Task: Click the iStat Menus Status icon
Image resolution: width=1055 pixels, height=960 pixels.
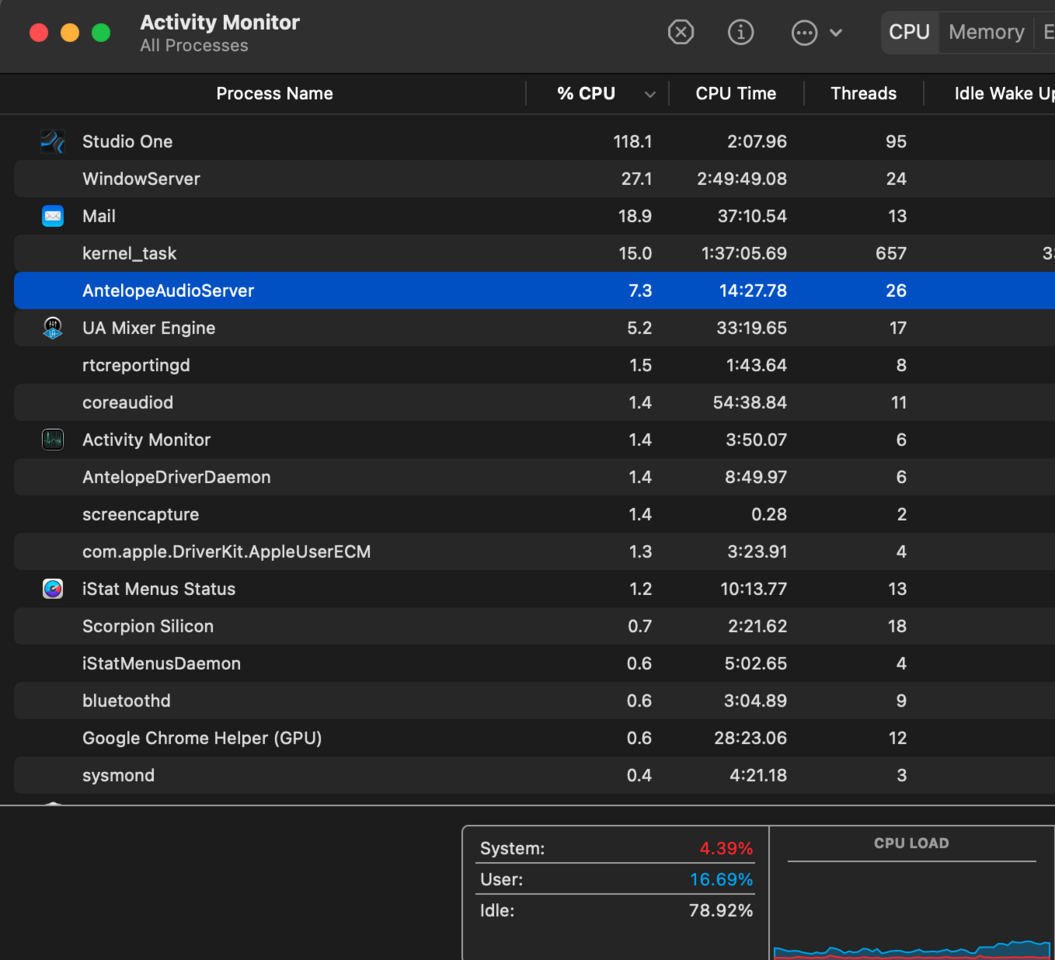Action: tap(52, 589)
